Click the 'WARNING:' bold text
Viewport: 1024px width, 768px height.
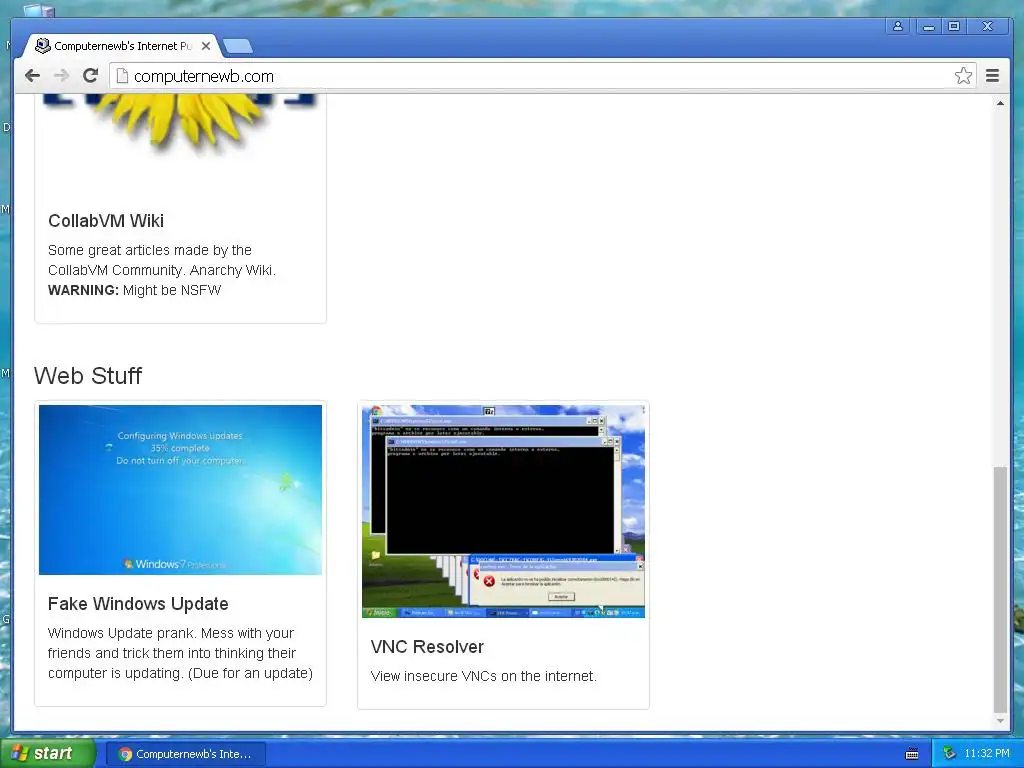(x=83, y=290)
